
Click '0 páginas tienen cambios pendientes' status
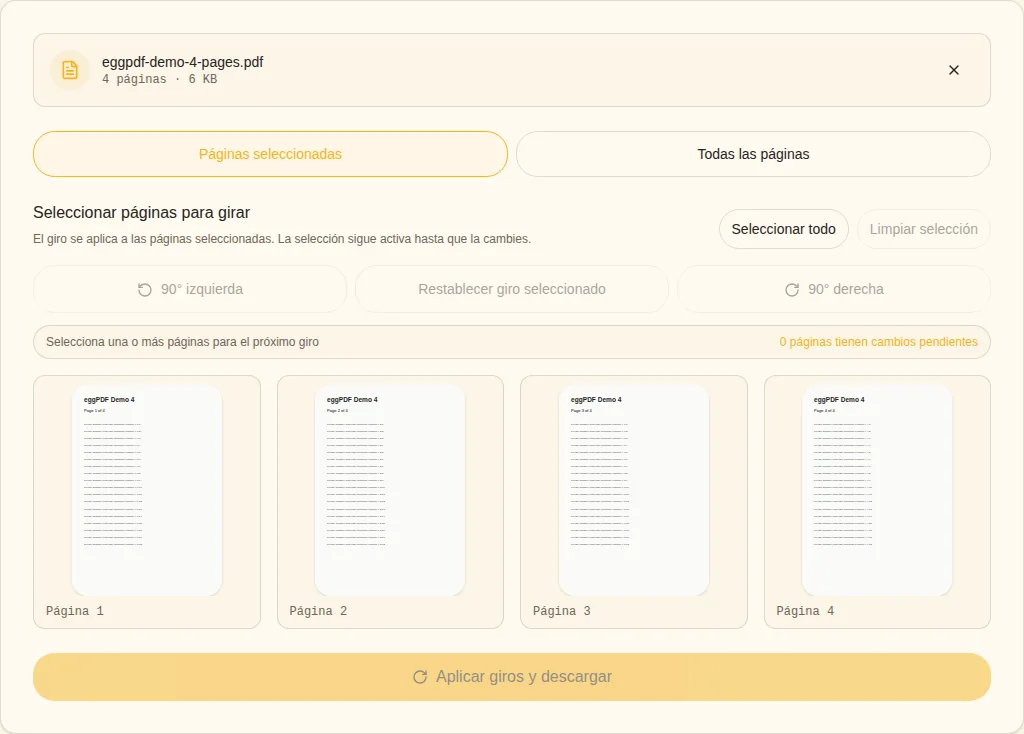click(878, 342)
